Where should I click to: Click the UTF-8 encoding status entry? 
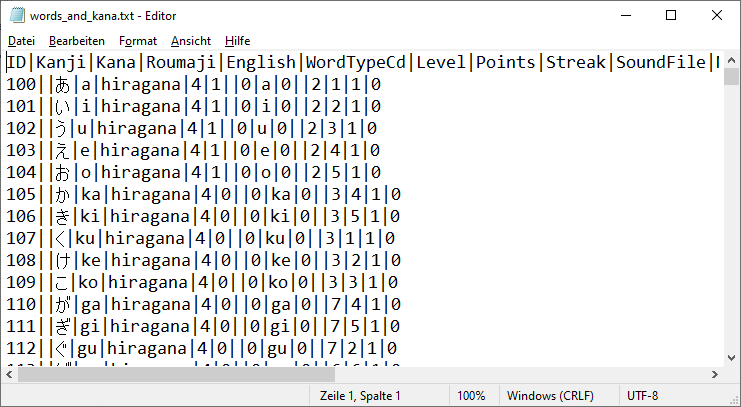click(642, 396)
